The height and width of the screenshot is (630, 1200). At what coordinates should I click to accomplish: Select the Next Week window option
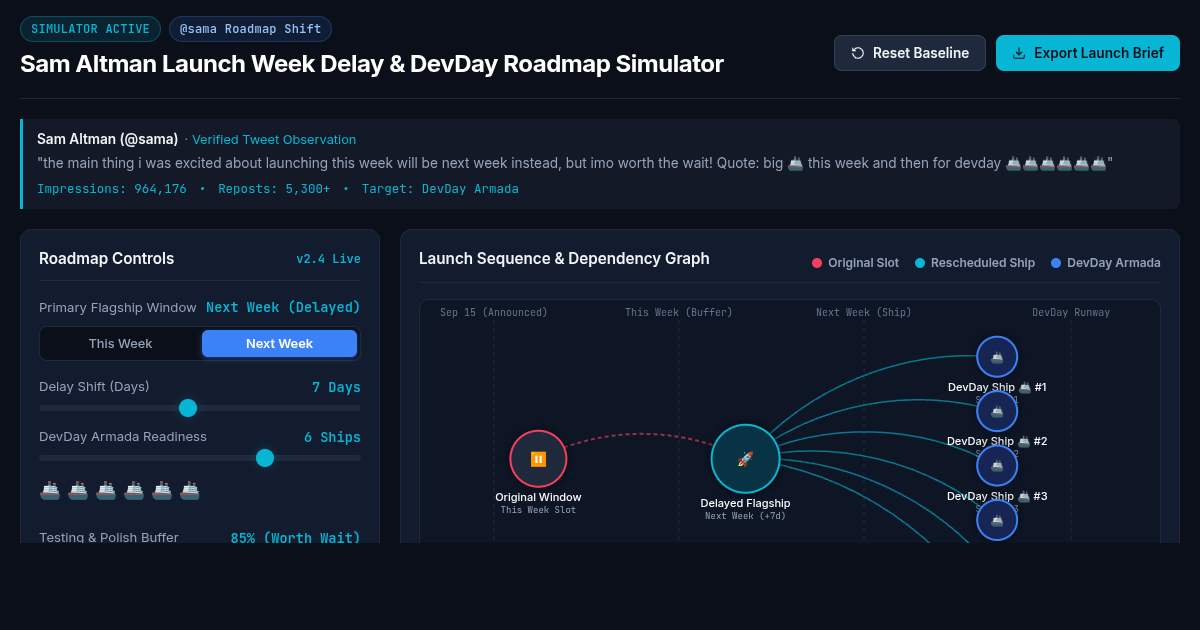pyautogui.click(x=279, y=344)
